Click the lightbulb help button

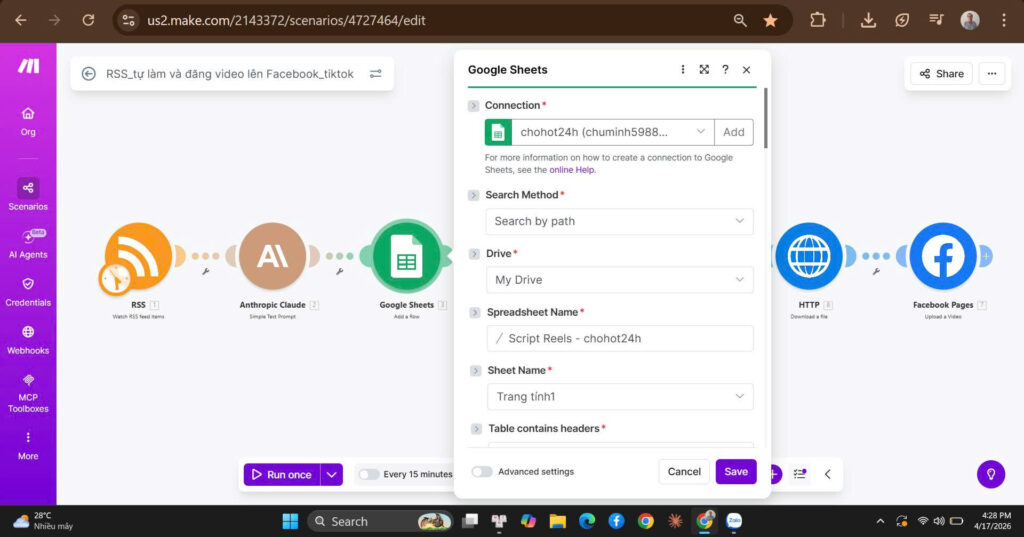point(990,474)
